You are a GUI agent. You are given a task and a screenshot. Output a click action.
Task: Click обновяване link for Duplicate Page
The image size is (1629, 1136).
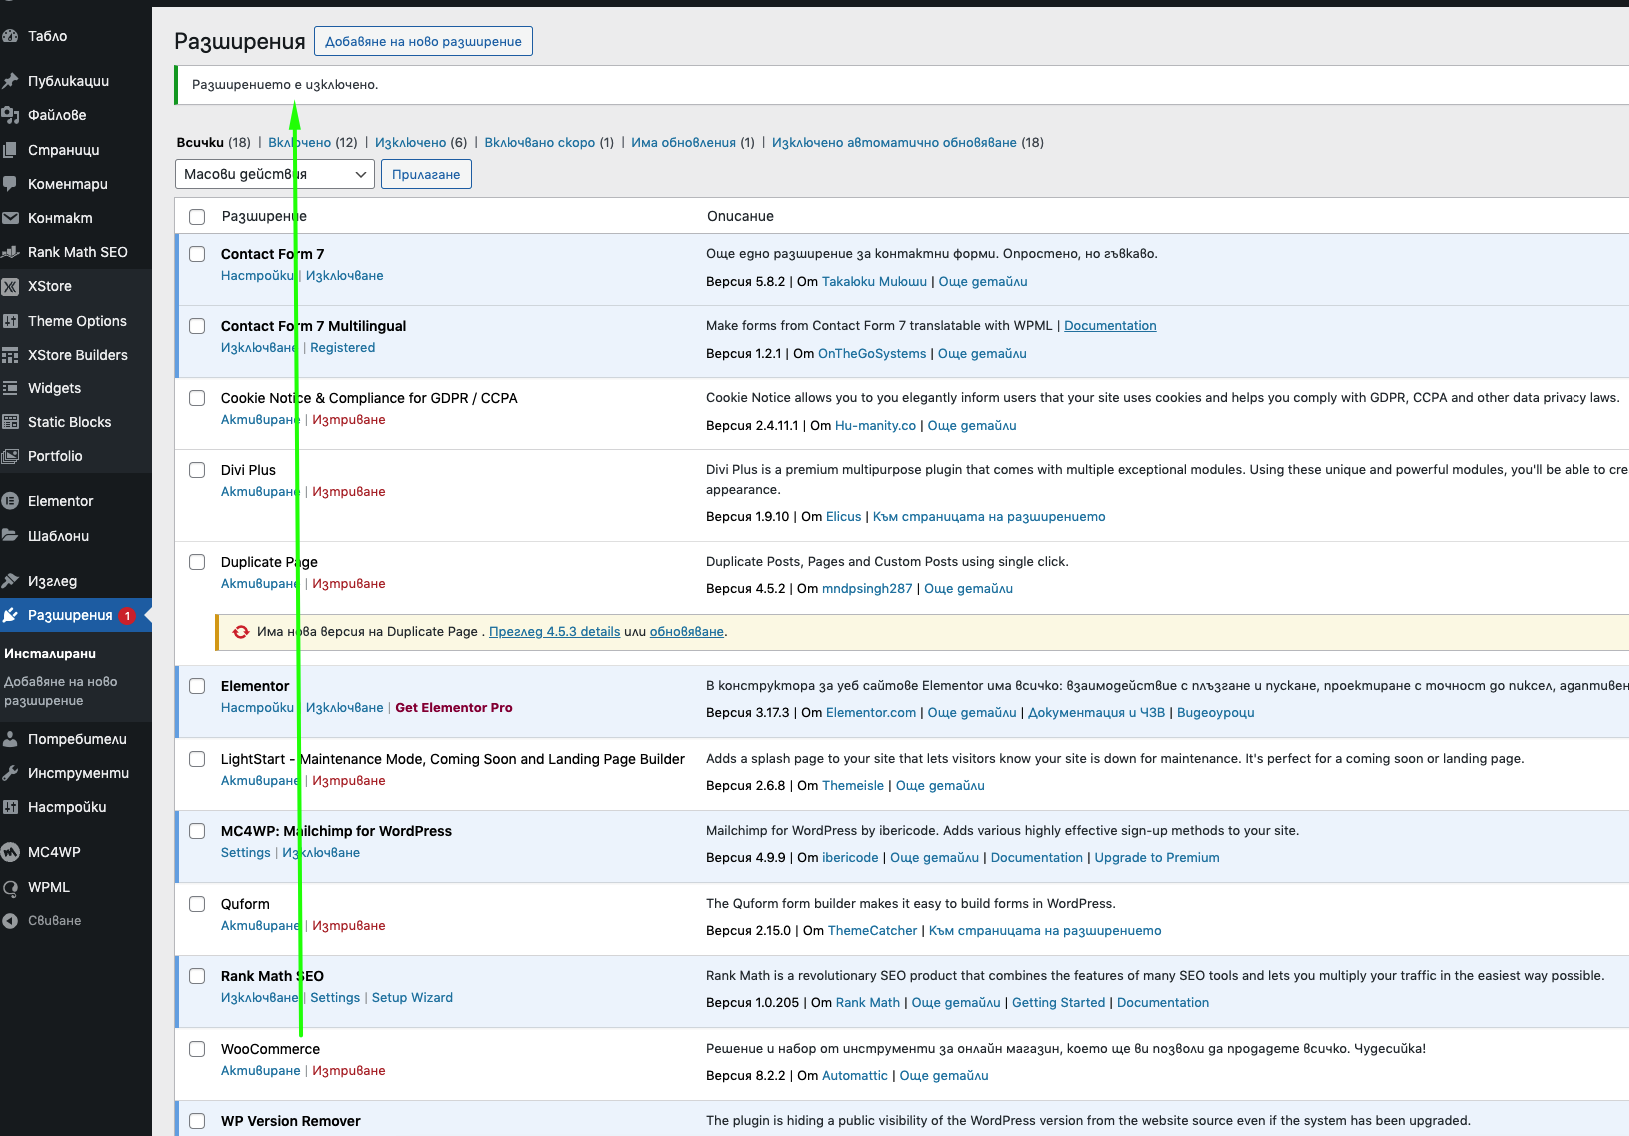pos(687,632)
